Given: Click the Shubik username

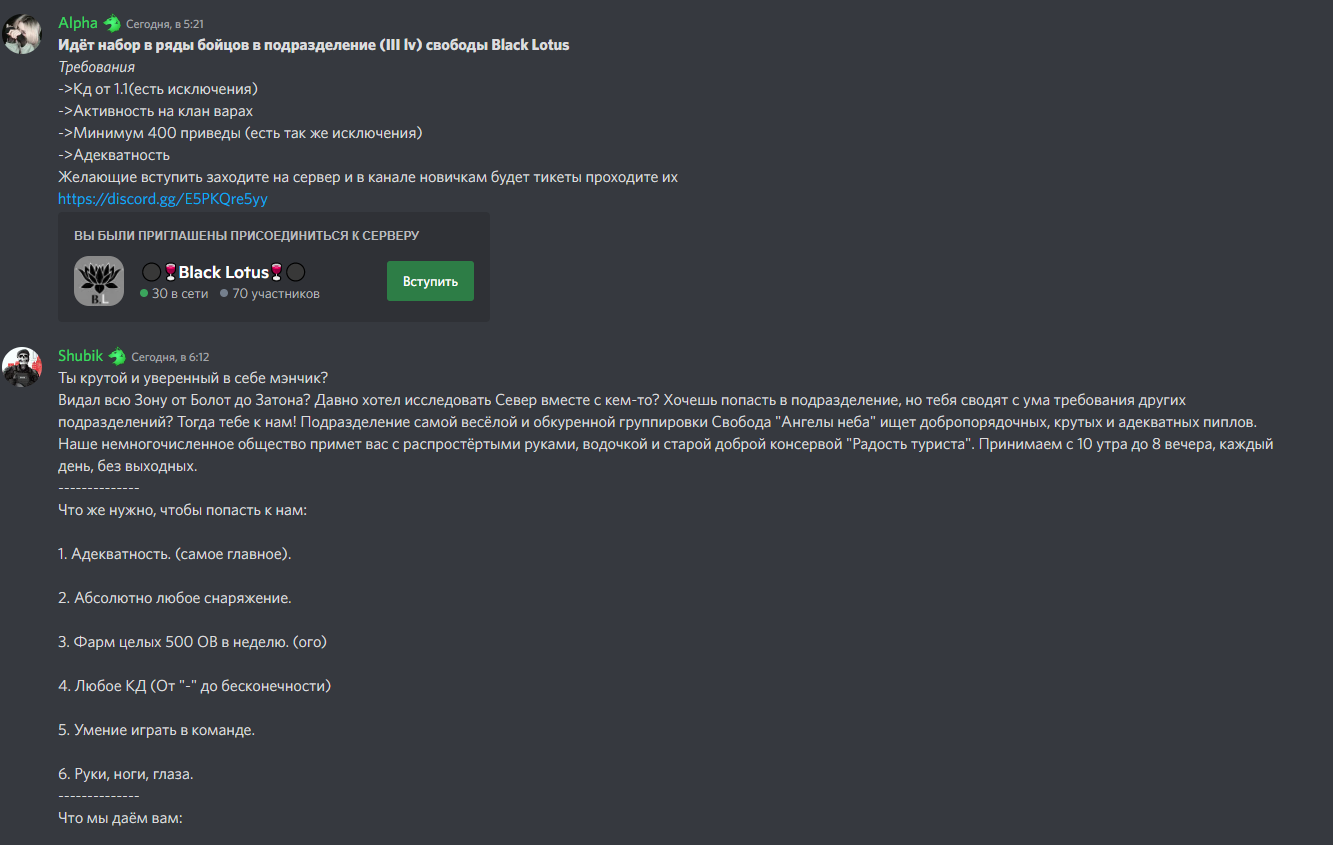Looking at the screenshot, I should 80,356.
